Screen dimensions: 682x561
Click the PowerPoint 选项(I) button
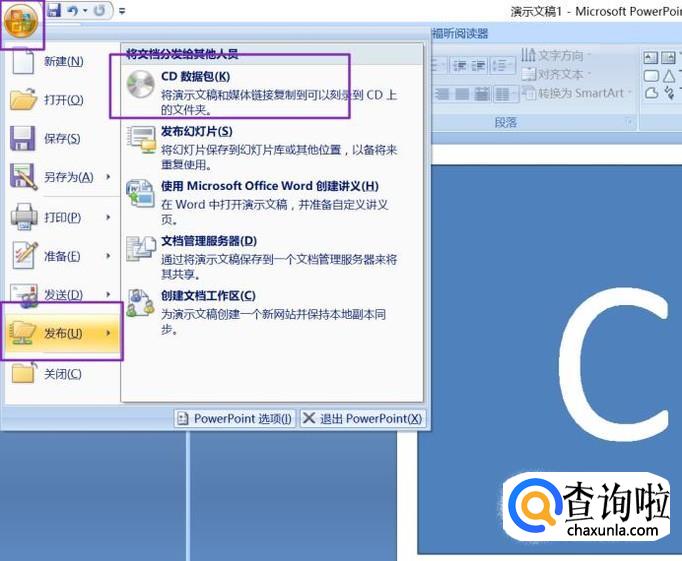coord(235,419)
